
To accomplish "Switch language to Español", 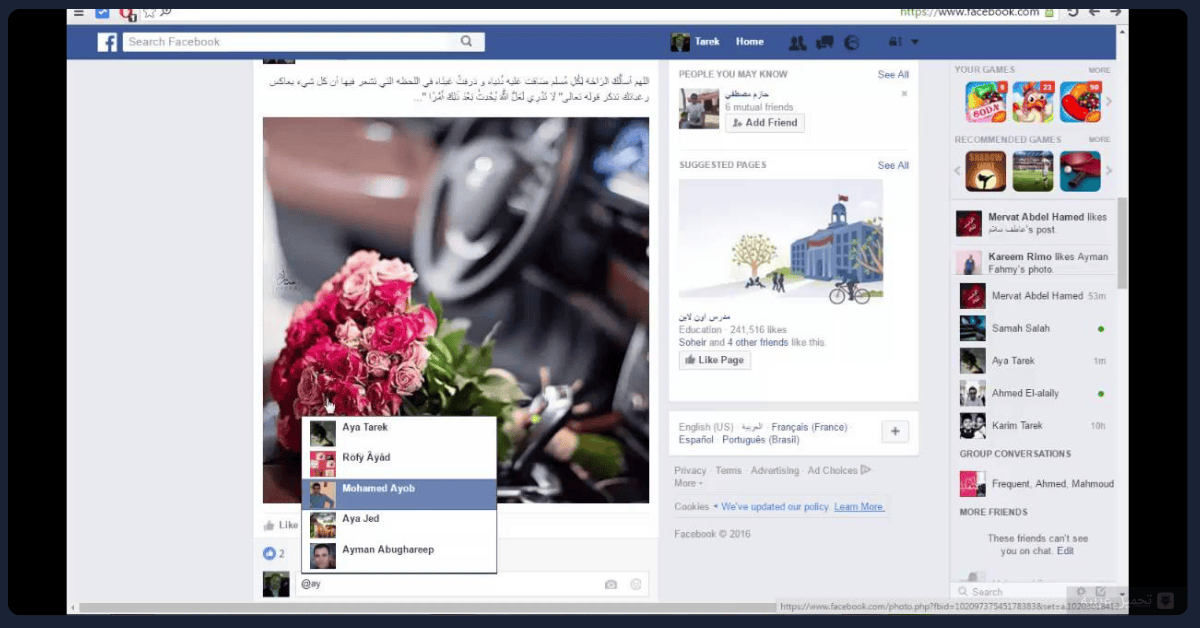I will pyautogui.click(x=696, y=440).
